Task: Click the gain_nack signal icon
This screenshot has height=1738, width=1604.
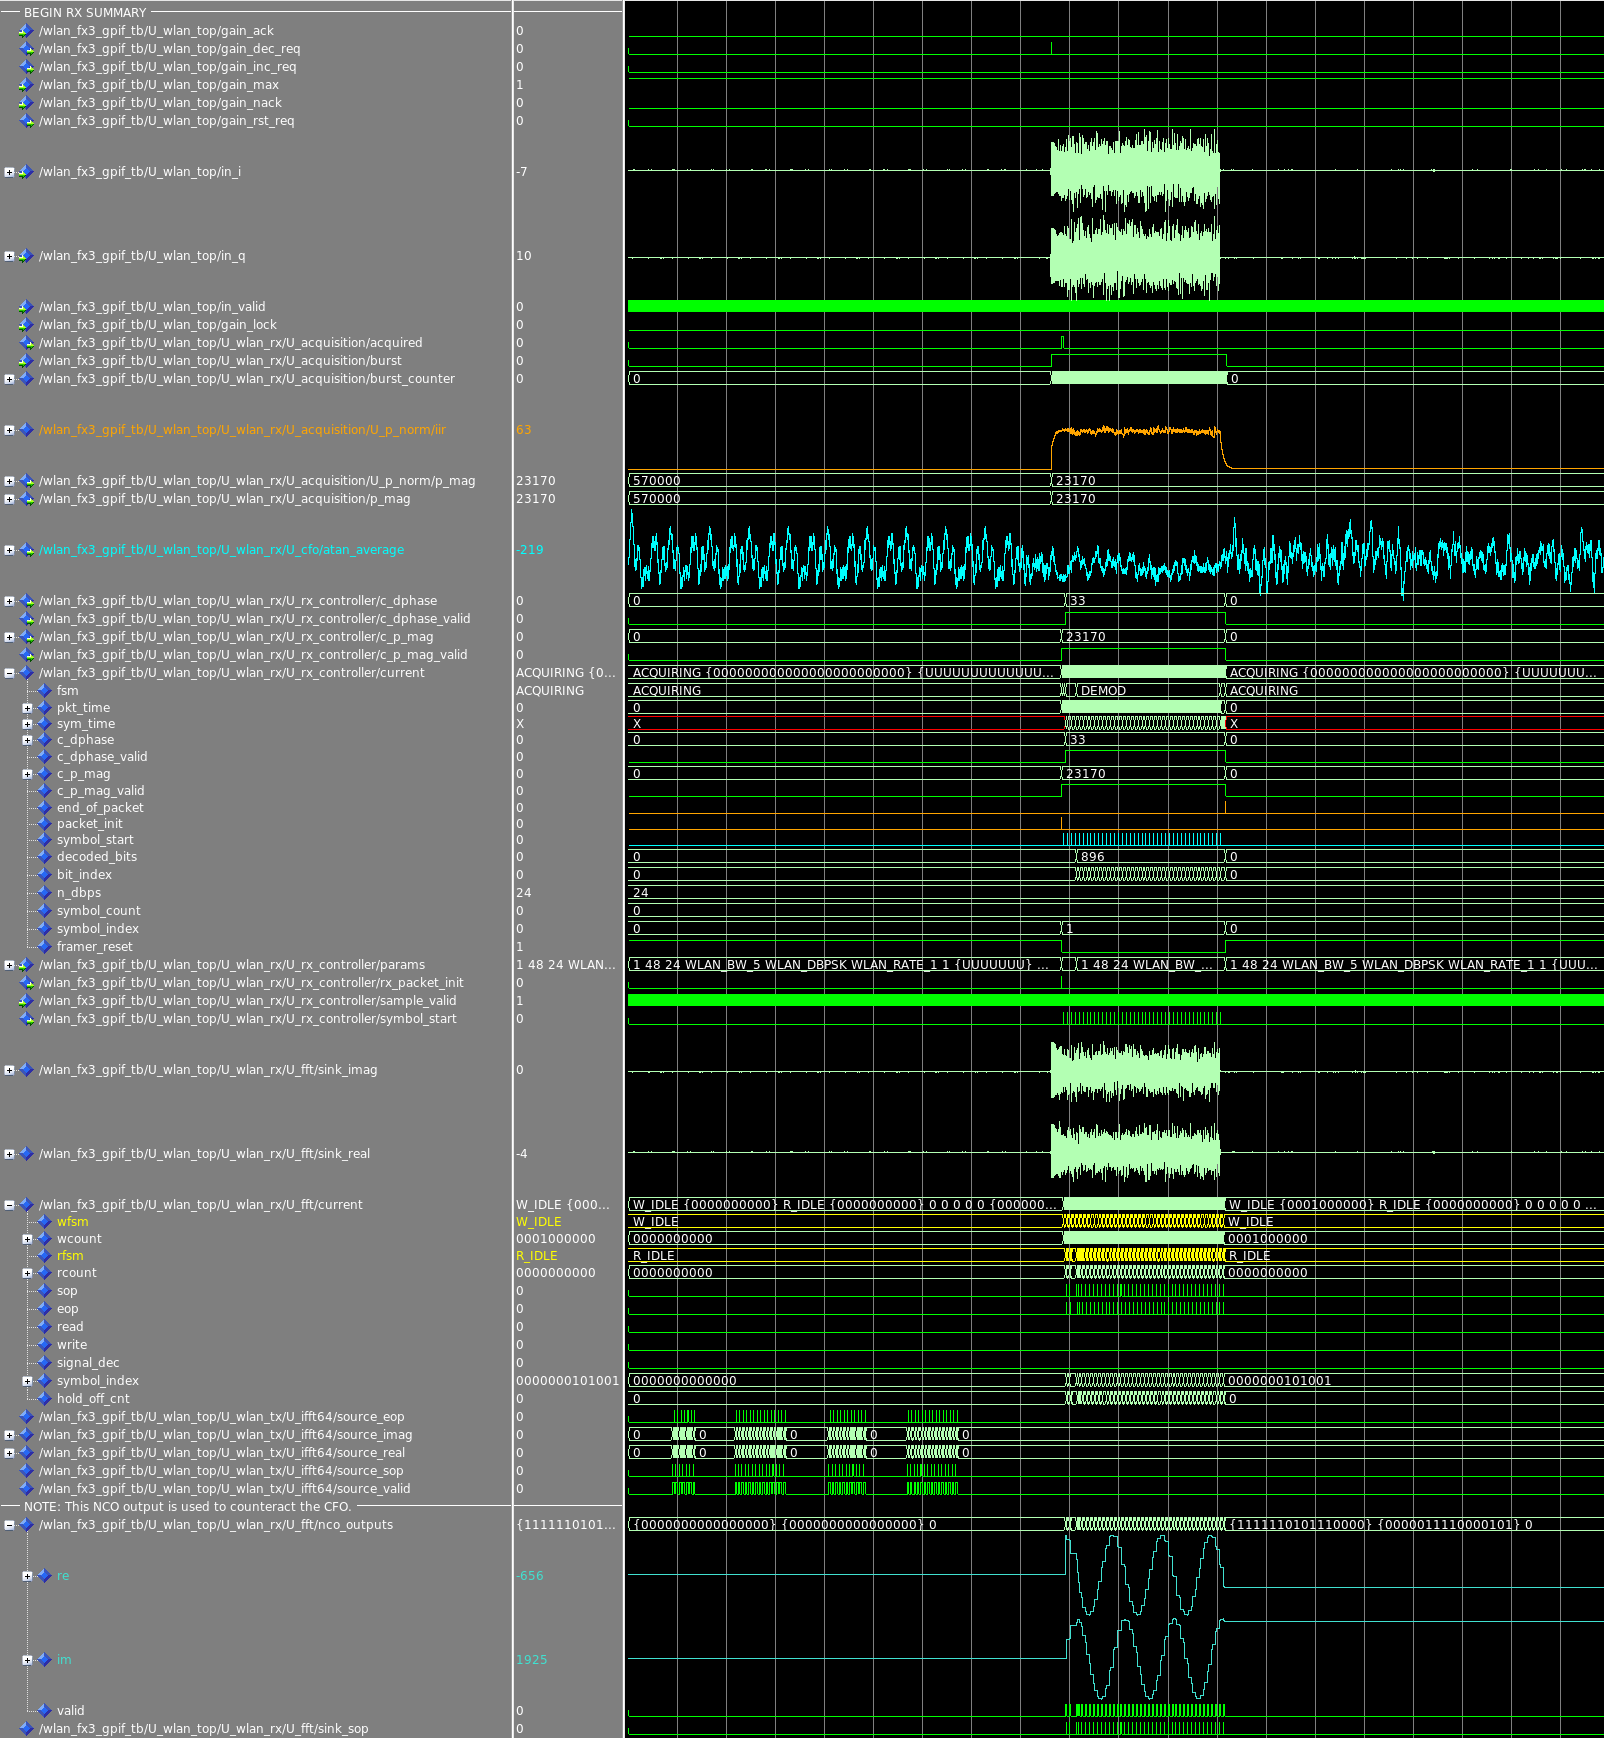Action: coord(26,103)
